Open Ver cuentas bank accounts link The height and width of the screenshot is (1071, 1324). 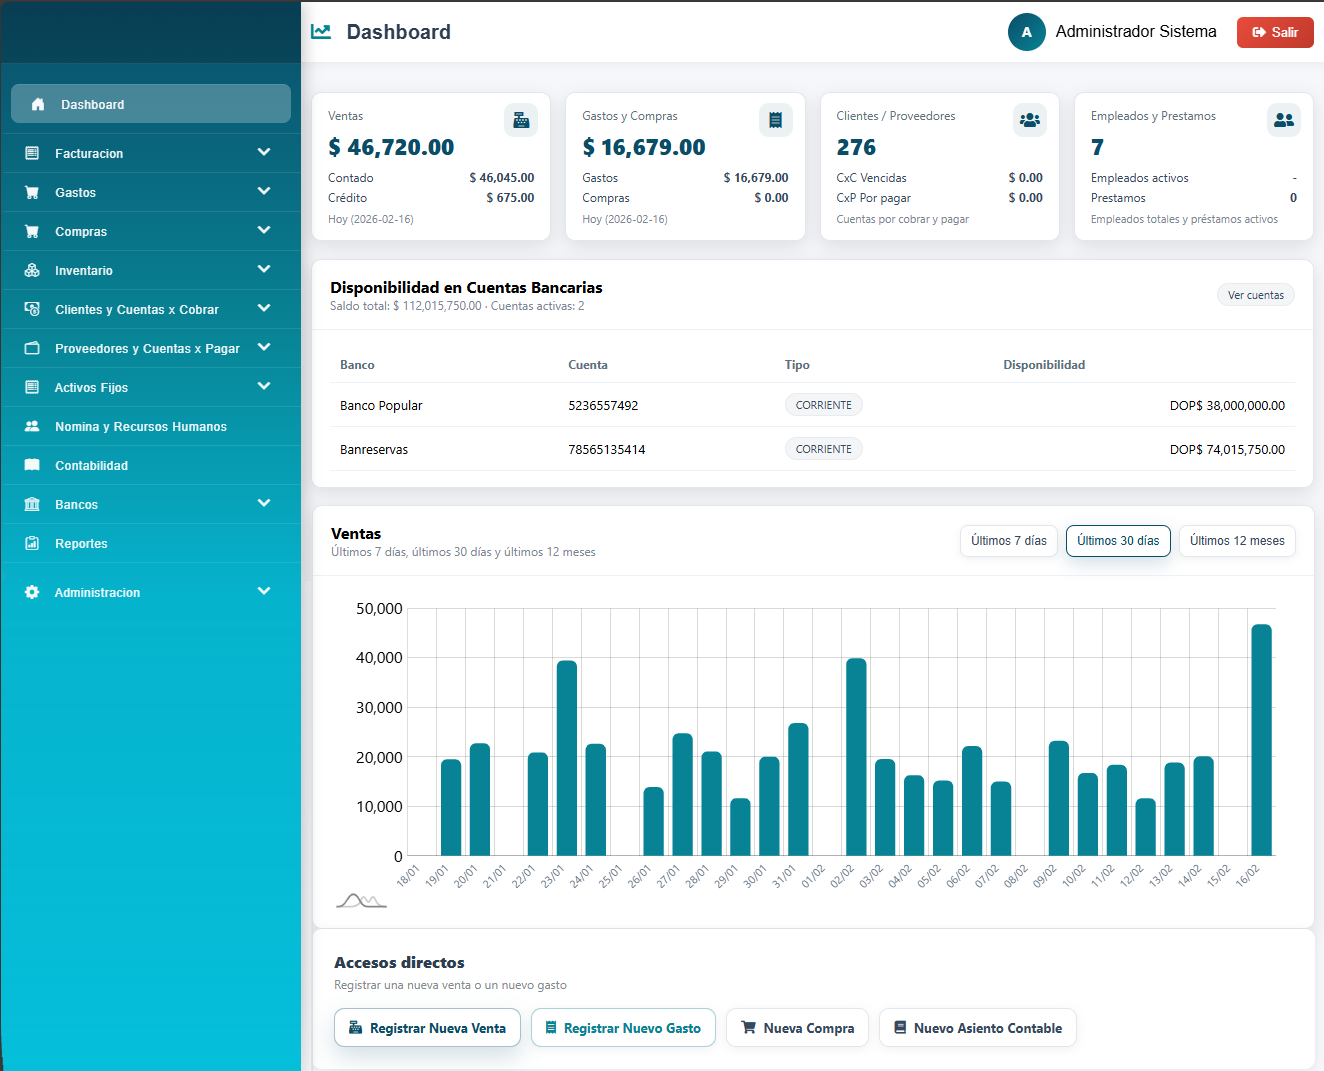1255,295
